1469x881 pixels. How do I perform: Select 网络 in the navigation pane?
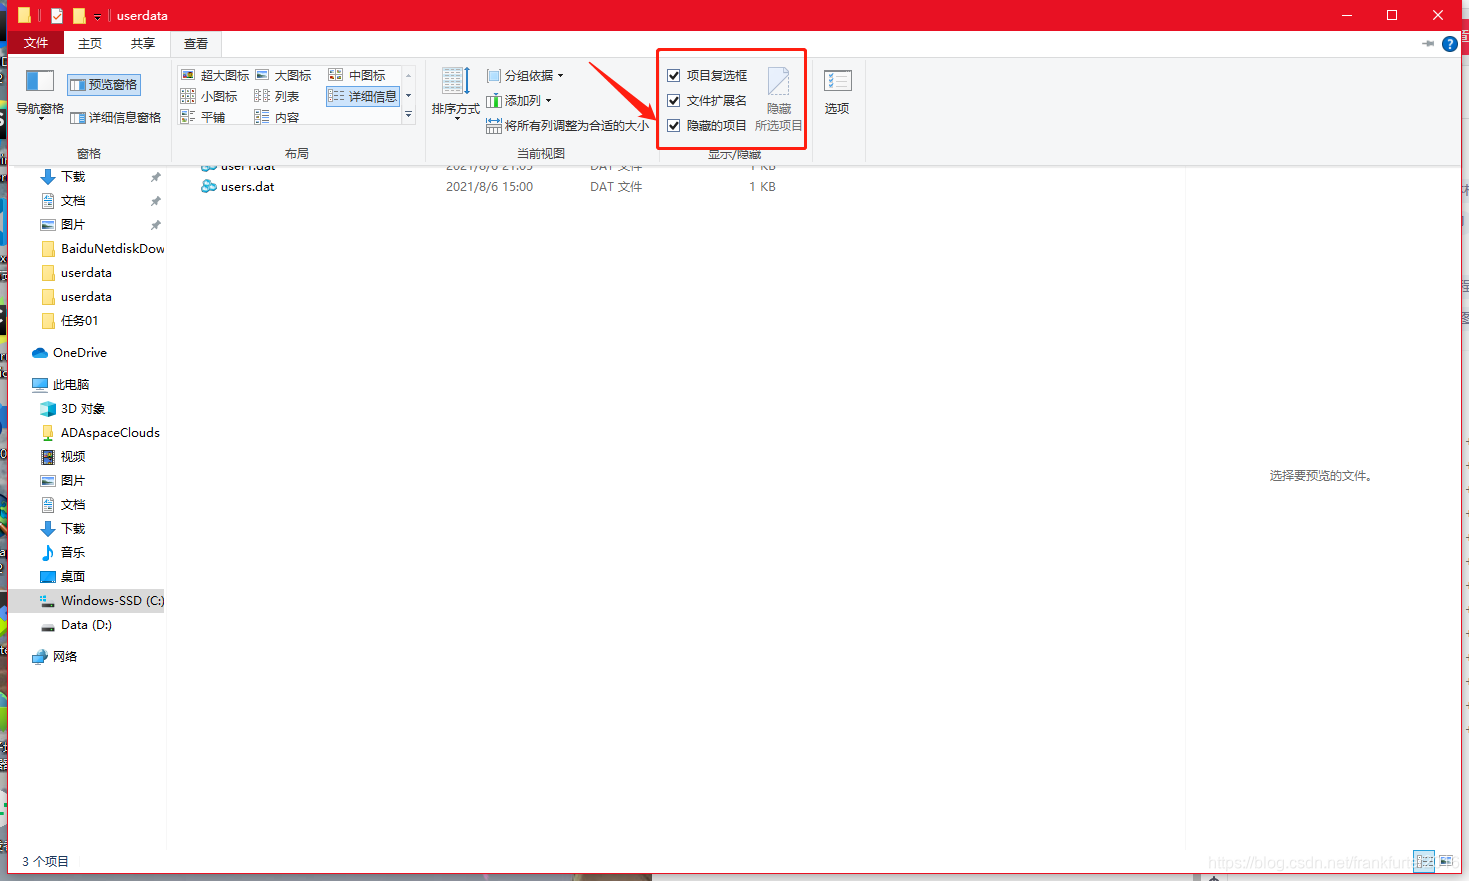click(65, 657)
